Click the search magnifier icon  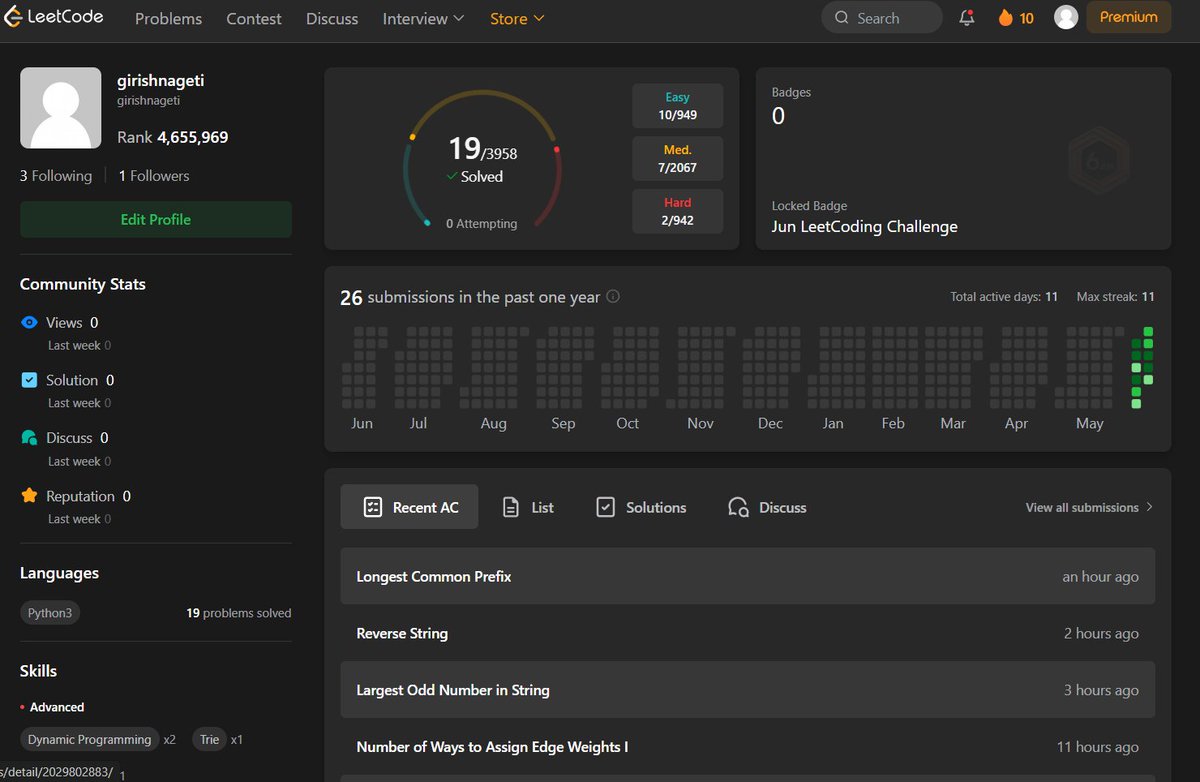[x=841, y=18]
